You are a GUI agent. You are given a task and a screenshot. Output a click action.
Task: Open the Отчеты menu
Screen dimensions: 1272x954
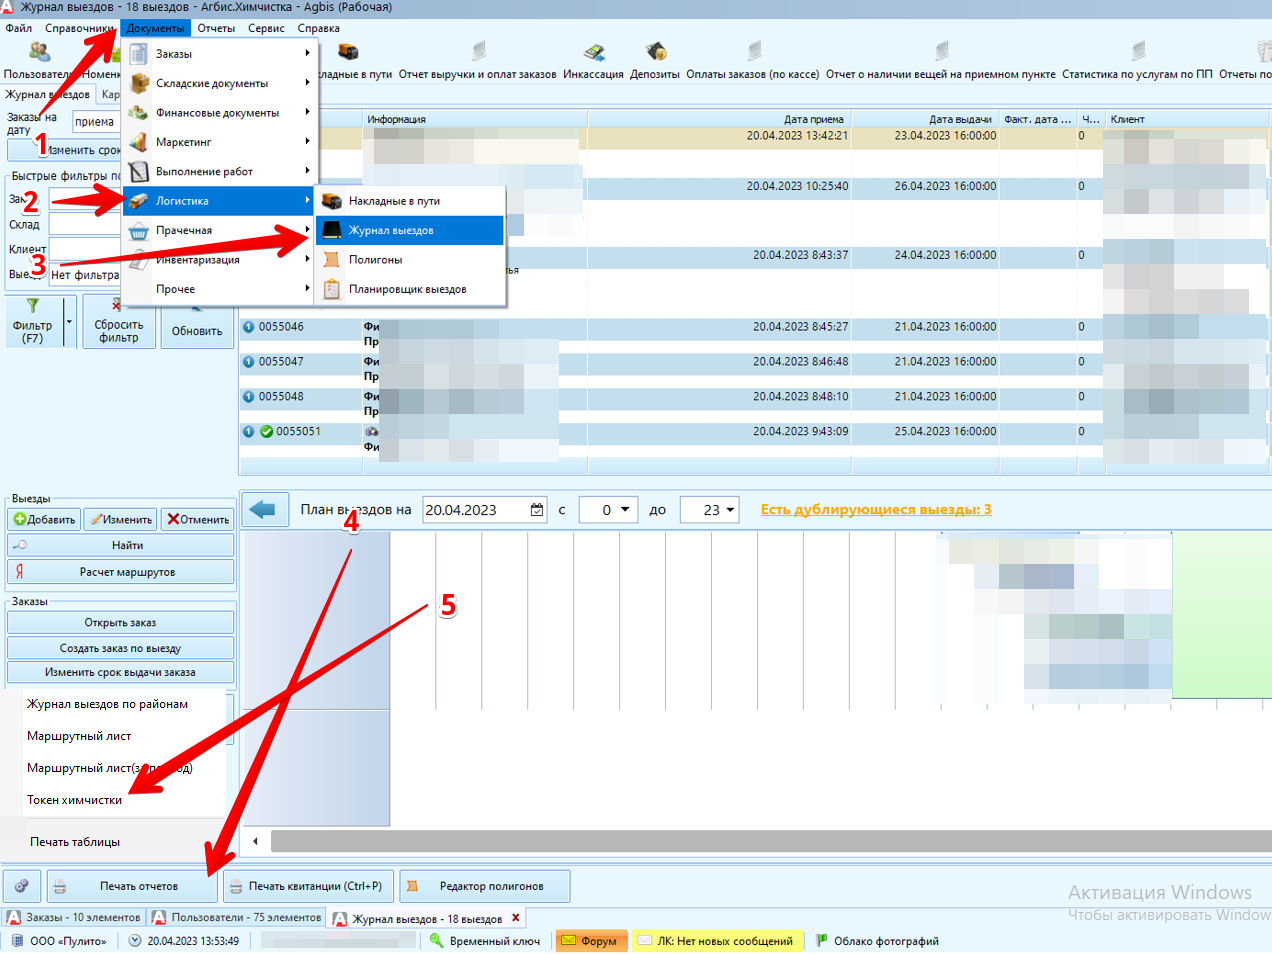click(216, 28)
